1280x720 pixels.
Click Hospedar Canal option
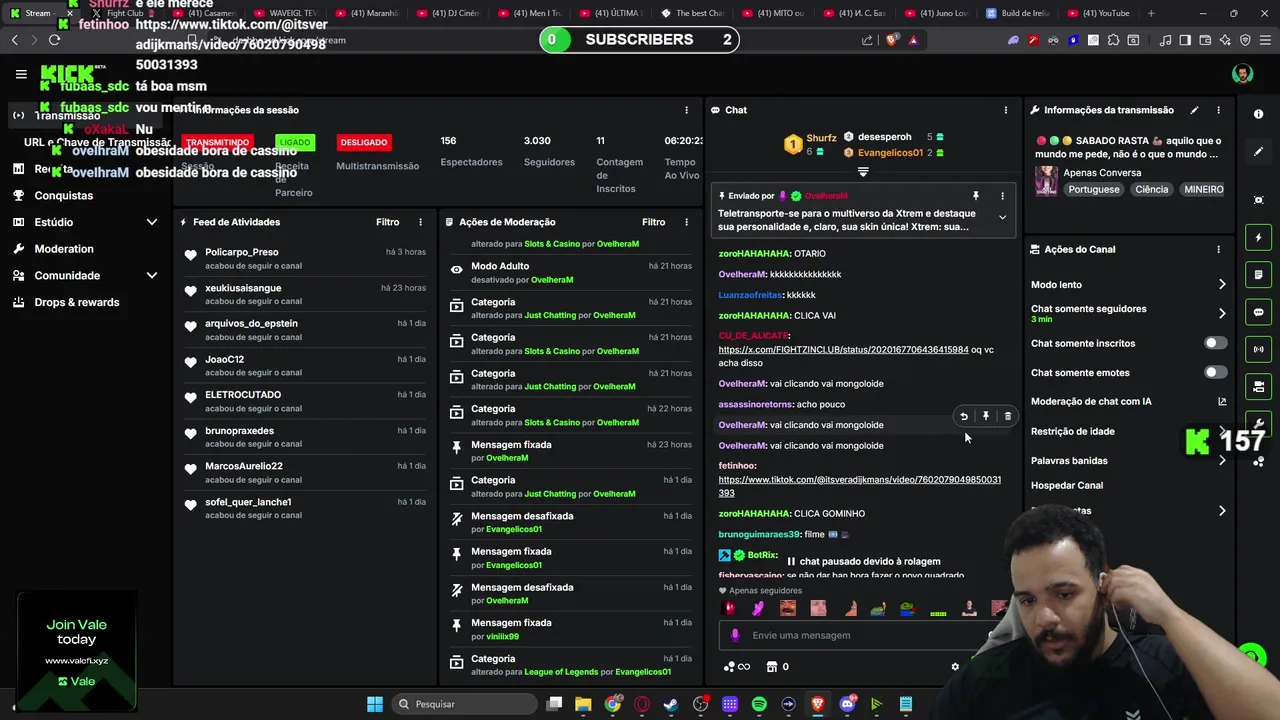pyautogui.click(x=1067, y=486)
